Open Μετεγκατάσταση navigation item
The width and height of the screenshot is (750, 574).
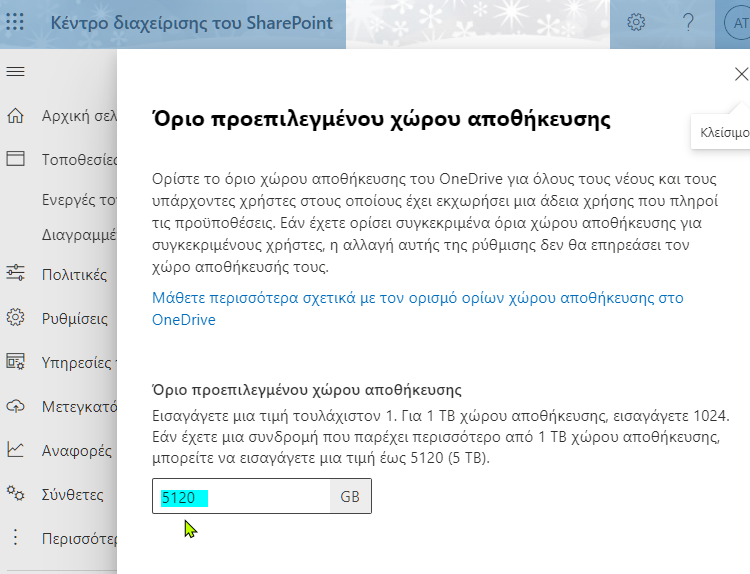(x=79, y=407)
